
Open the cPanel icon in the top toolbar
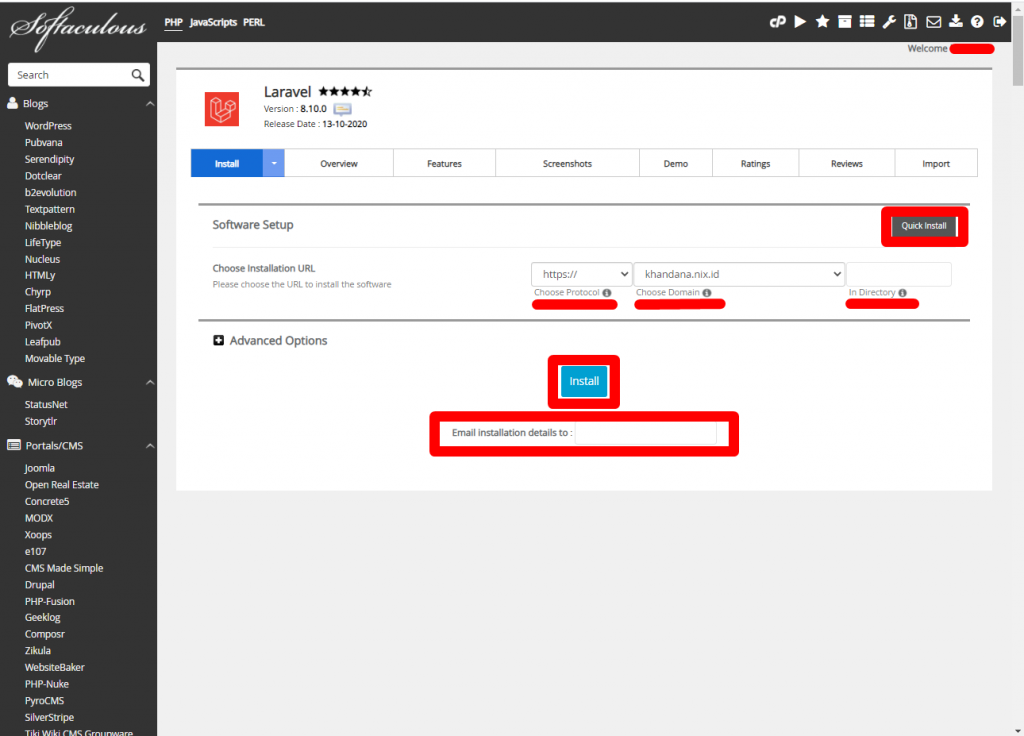[x=778, y=21]
